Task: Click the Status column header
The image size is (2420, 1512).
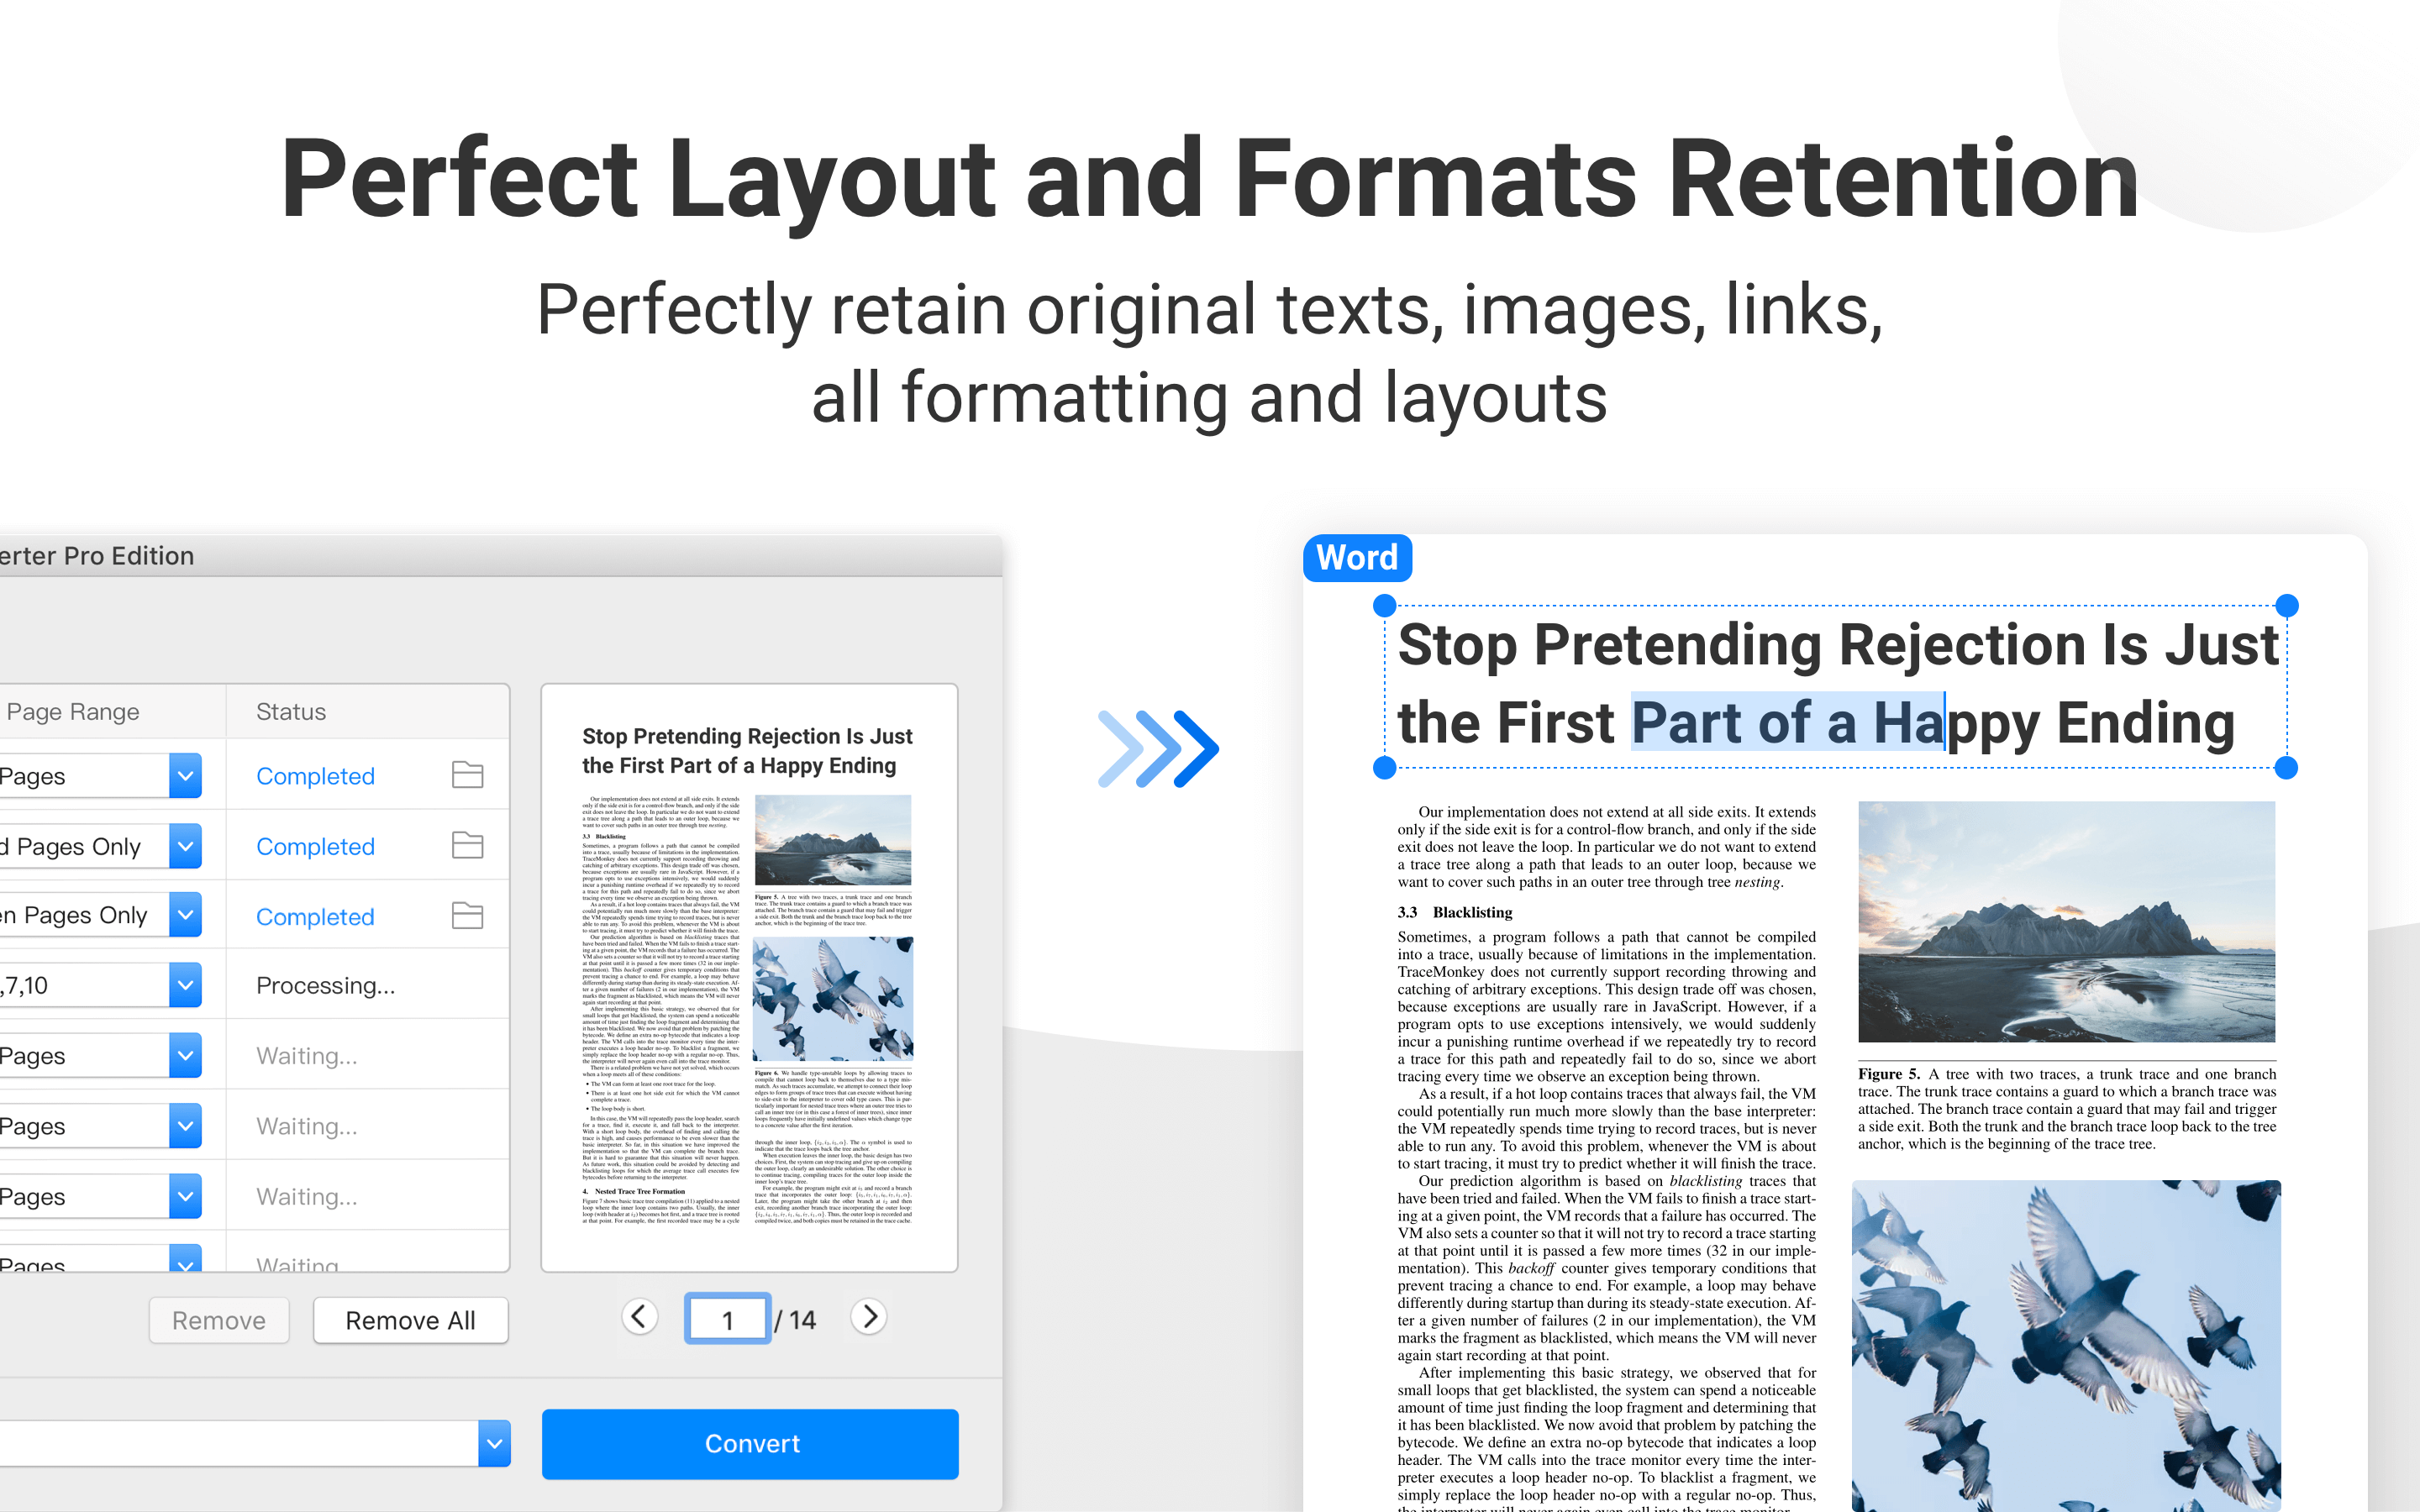Action: coord(291,712)
